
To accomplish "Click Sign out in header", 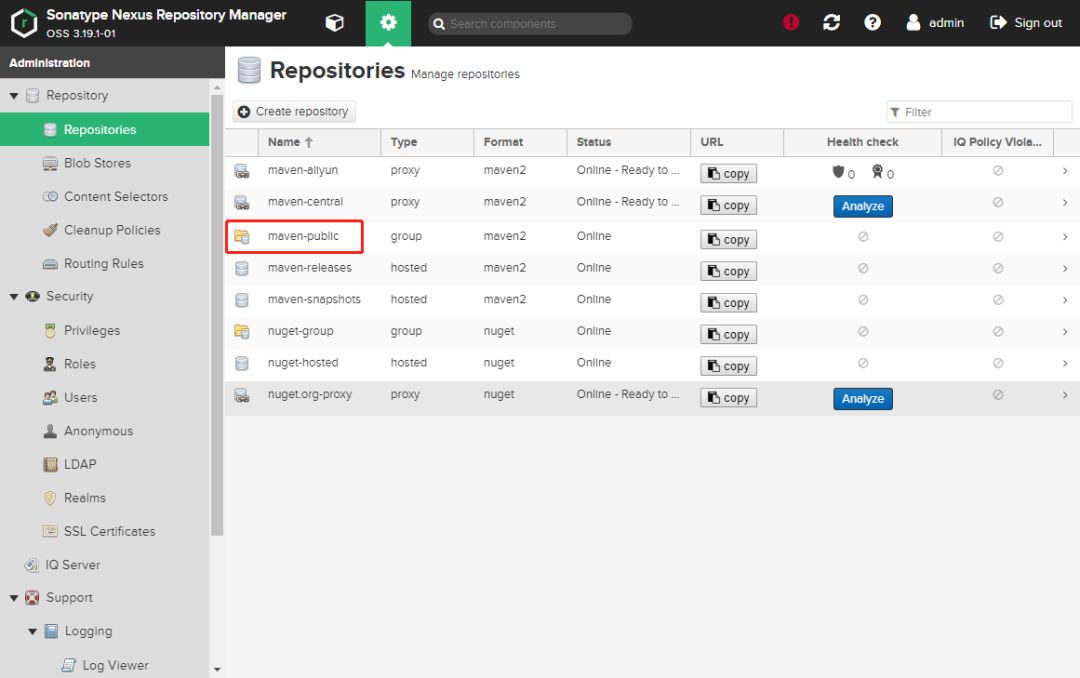I will (1026, 23).
